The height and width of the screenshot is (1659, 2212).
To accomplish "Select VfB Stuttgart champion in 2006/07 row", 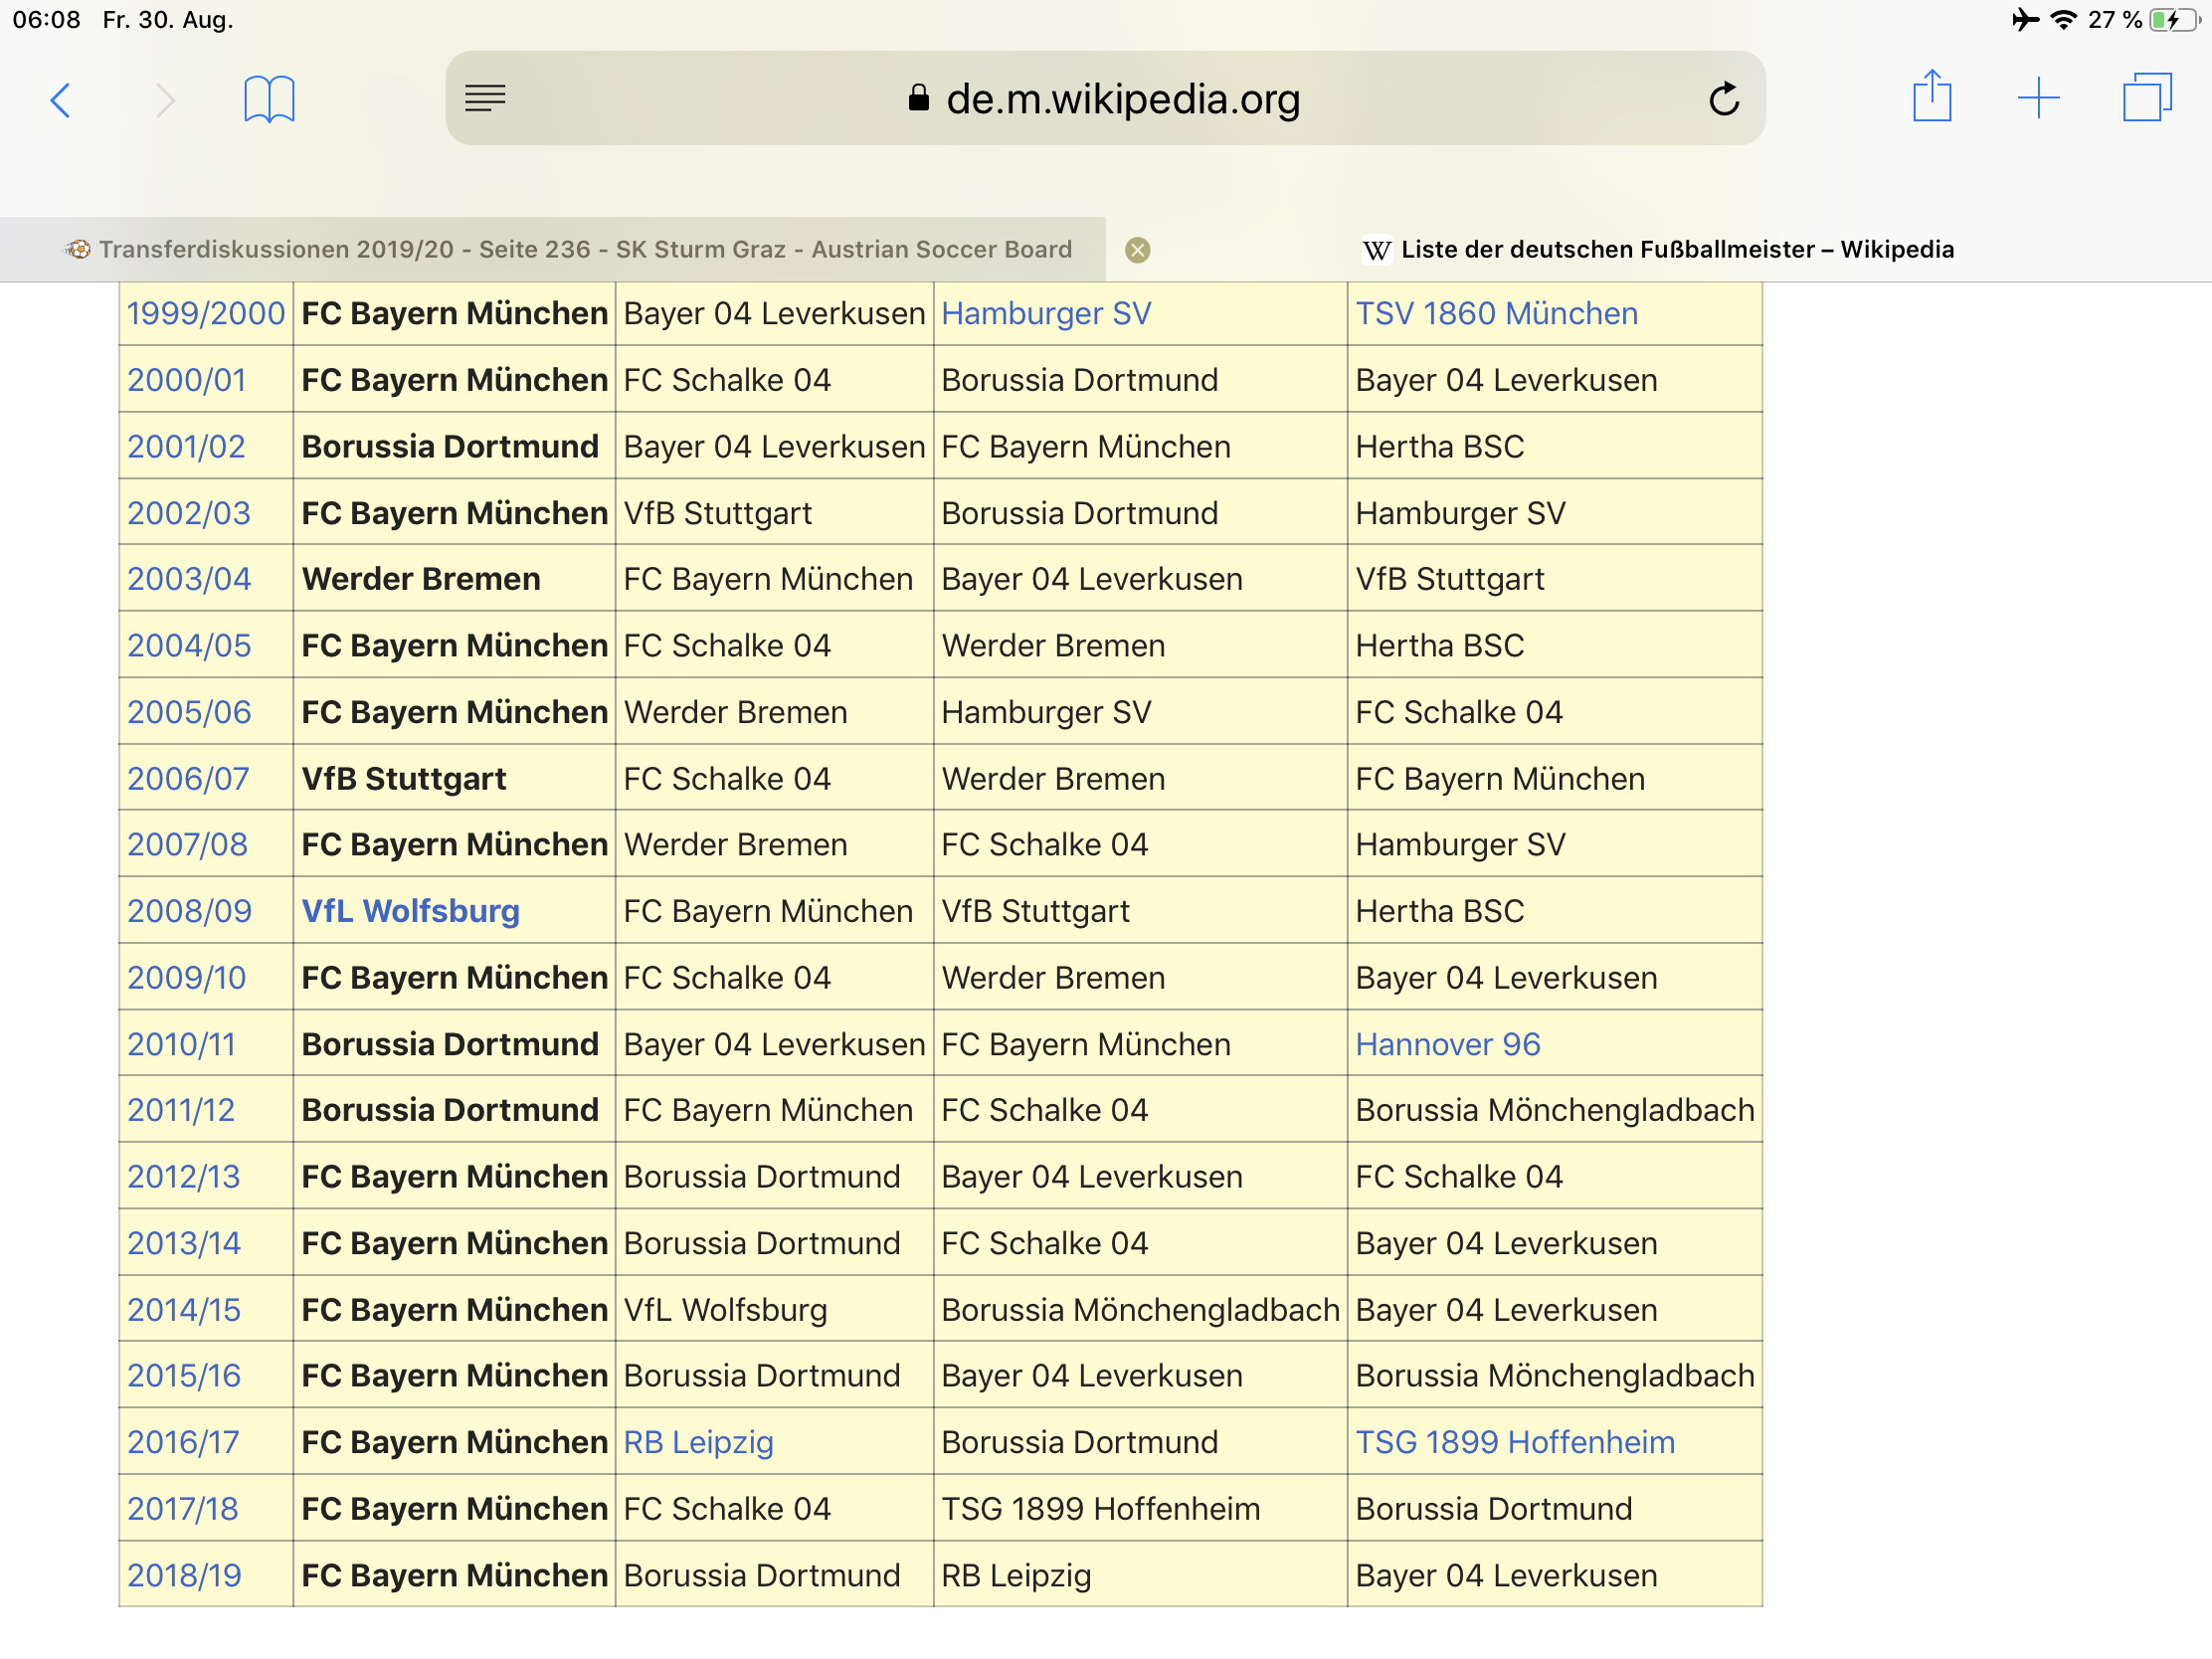I will (404, 779).
